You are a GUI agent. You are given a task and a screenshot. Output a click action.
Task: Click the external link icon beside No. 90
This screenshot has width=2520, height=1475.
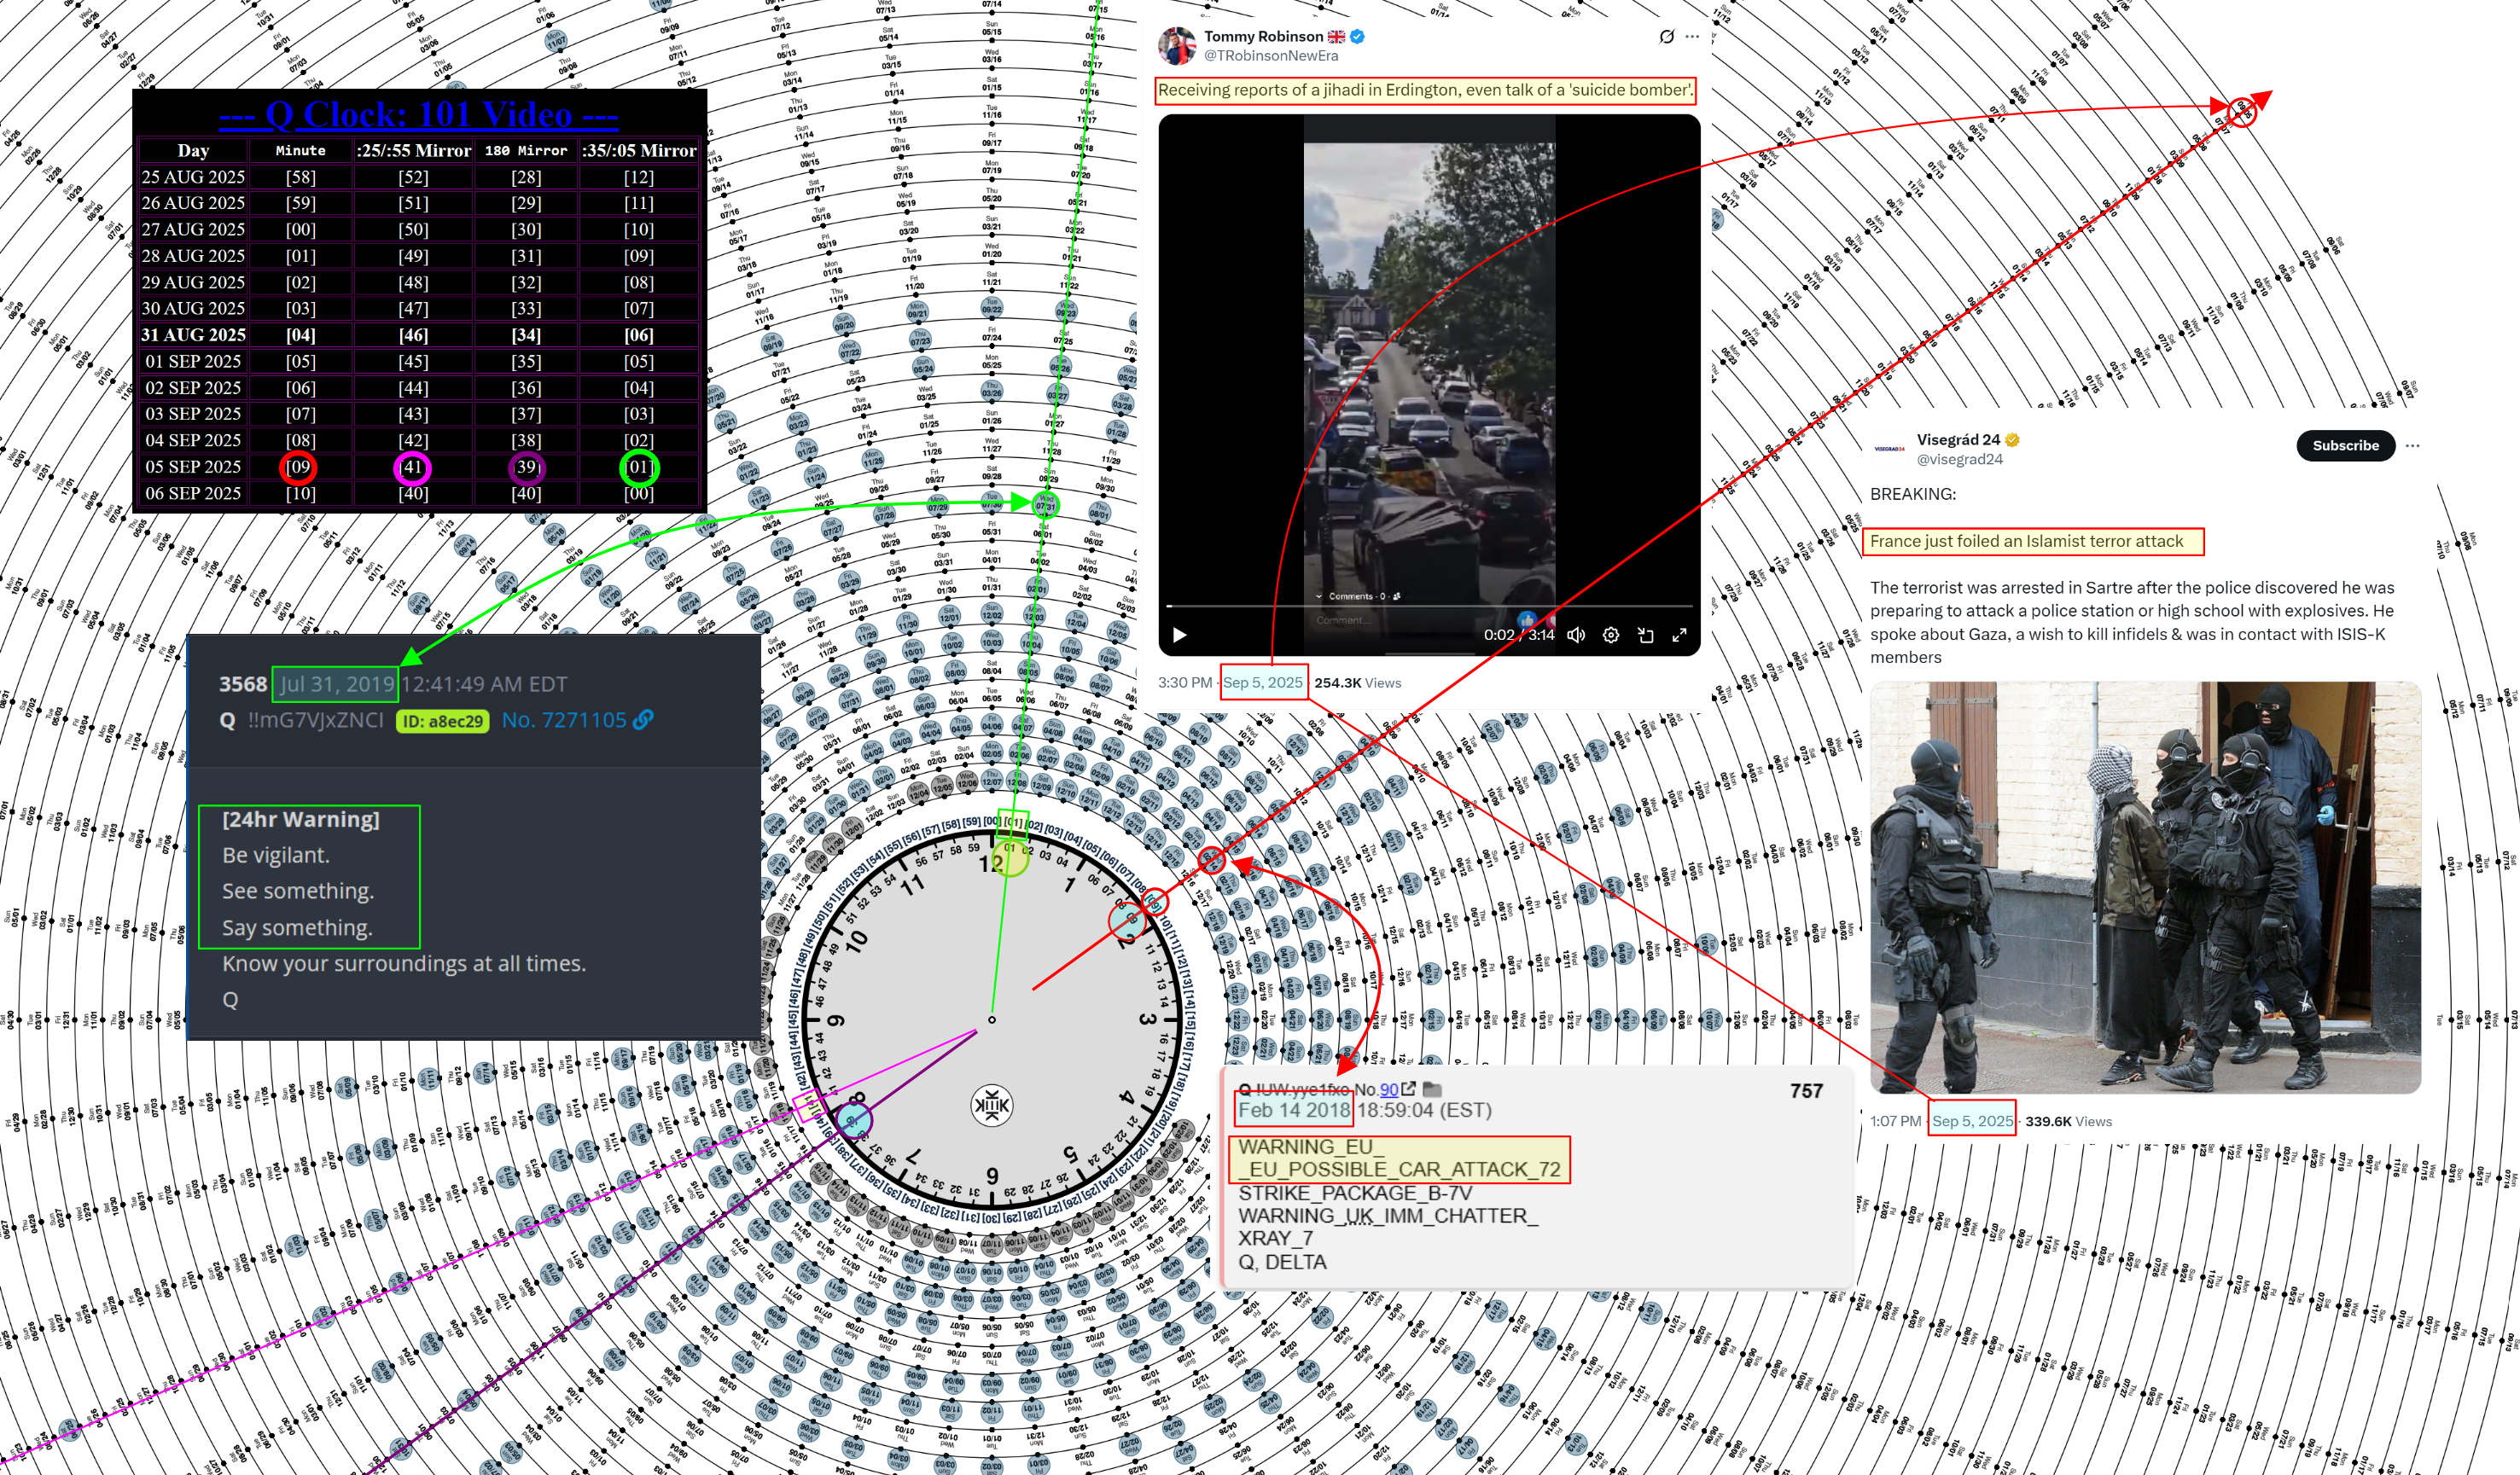pos(1409,1089)
